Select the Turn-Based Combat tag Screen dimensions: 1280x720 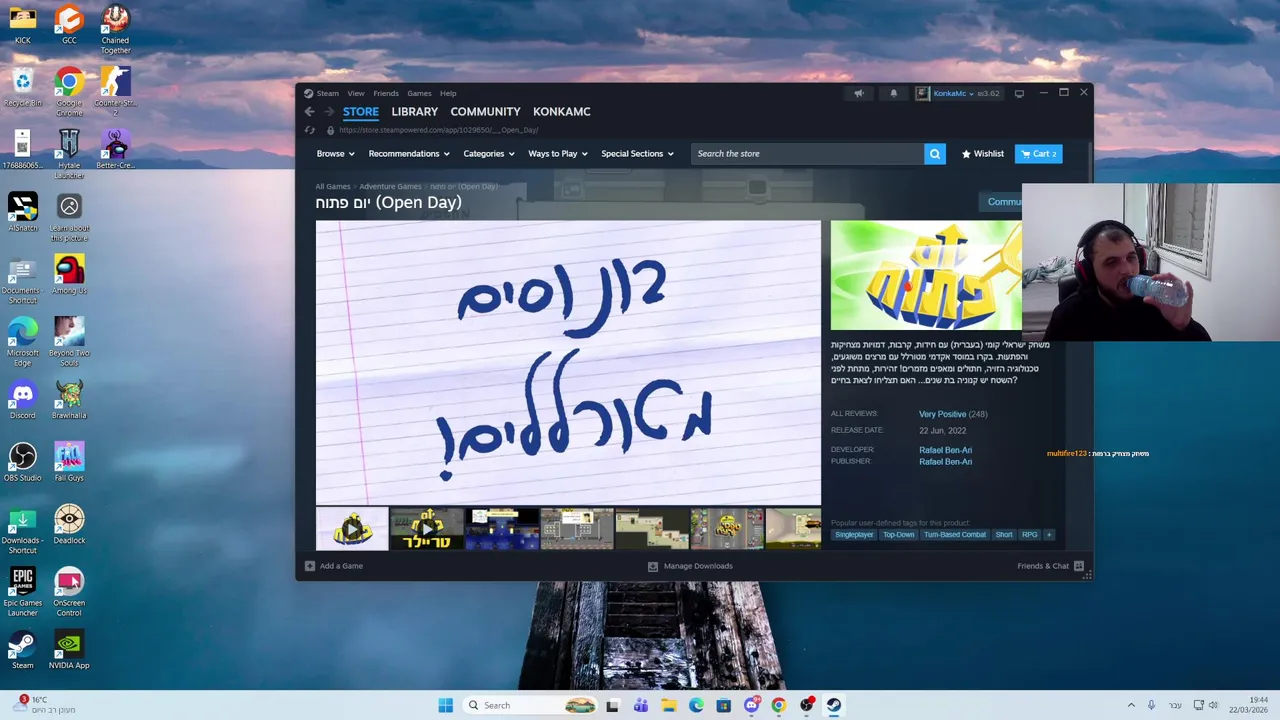[955, 535]
